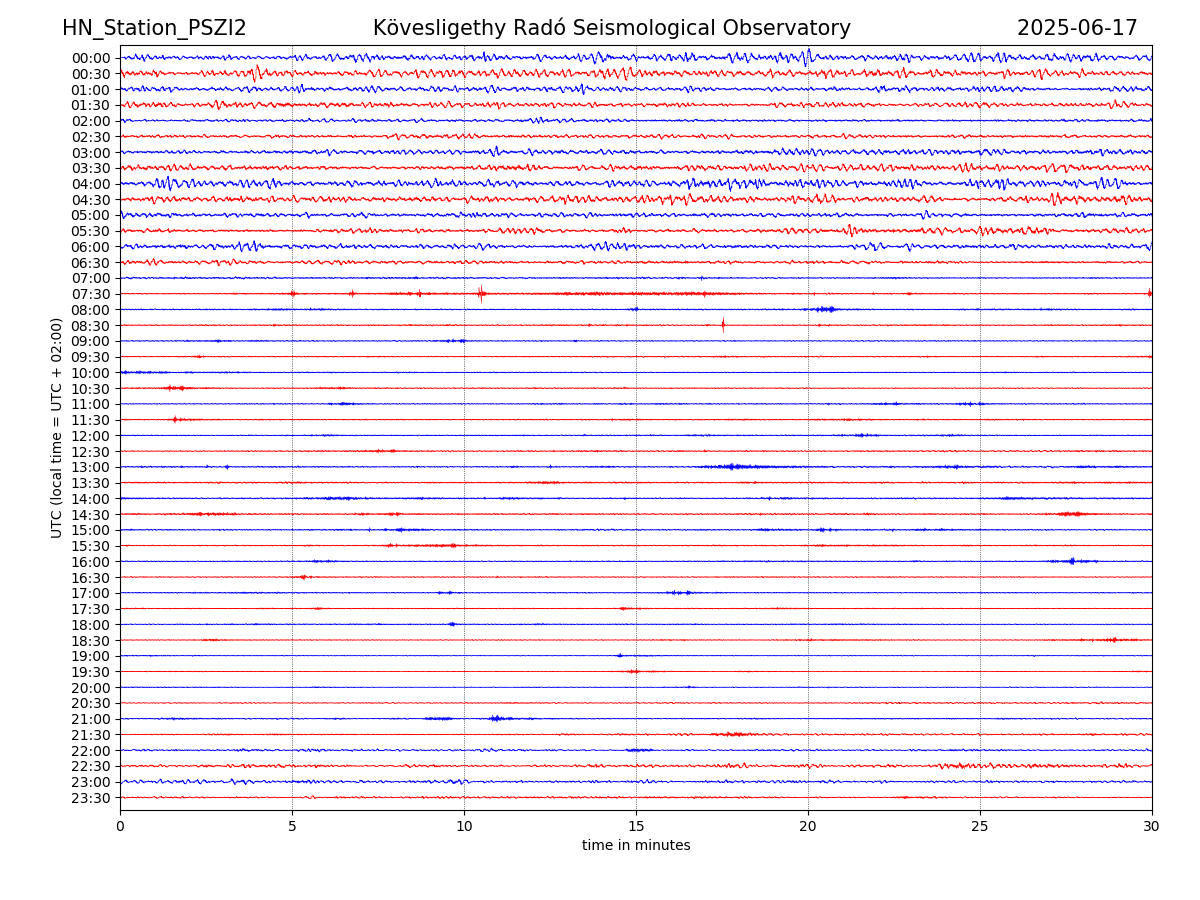The height and width of the screenshot is (900, 1200).
Task: Click the blue burst near minute 18 on 13:00 trace
Action: coord(733,467)
